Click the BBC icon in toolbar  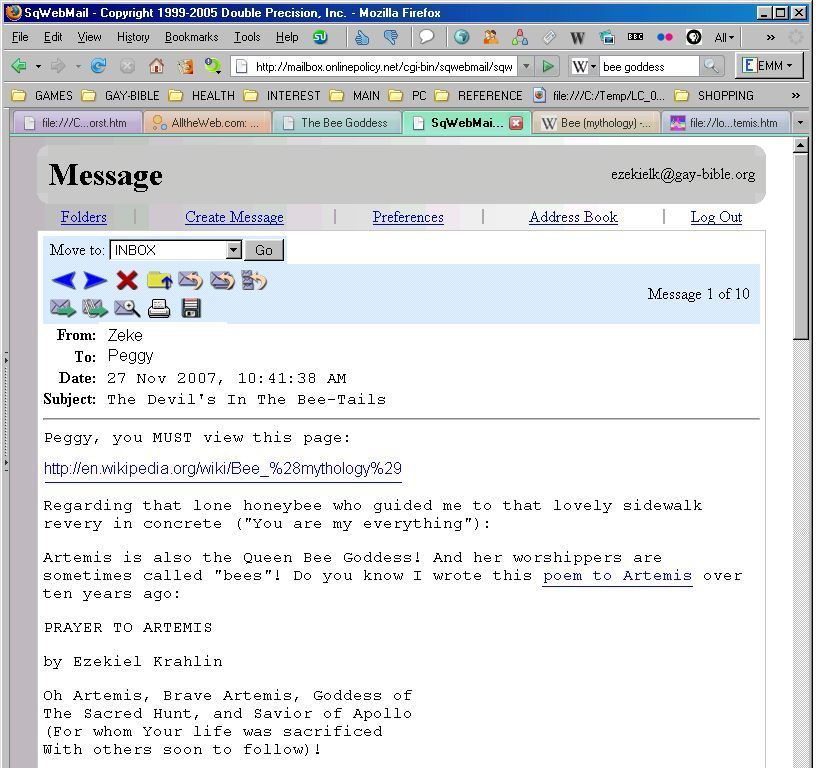635,37
